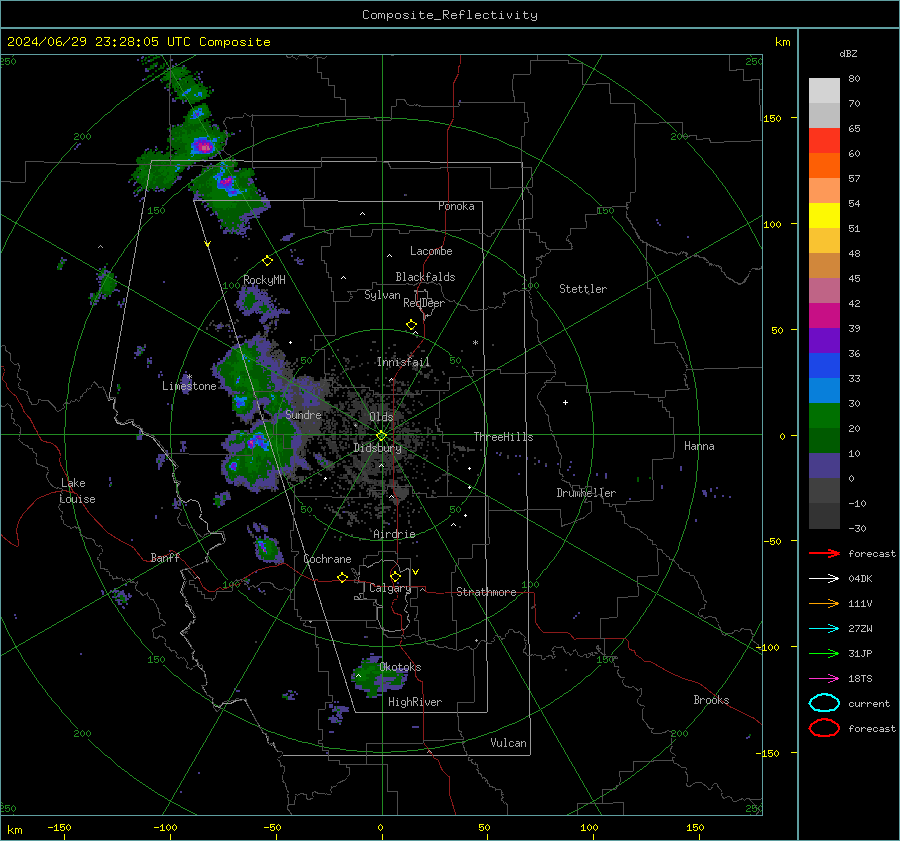Click the 04DK legend text
900x841 pixels.
click(x=860, y=579)
